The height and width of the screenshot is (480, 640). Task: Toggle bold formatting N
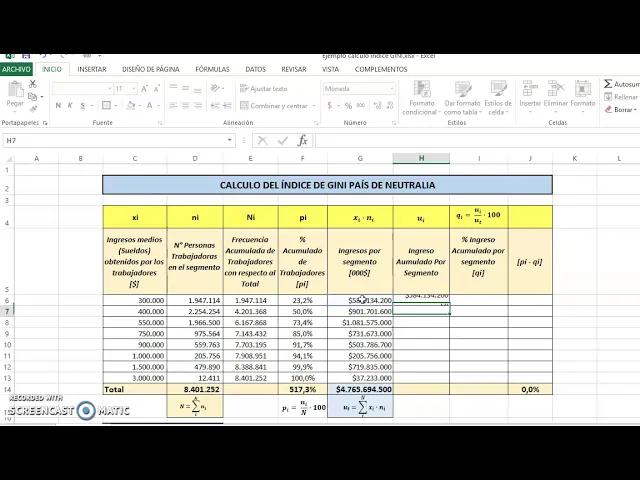pyautogui.click(x=58, y=106)
